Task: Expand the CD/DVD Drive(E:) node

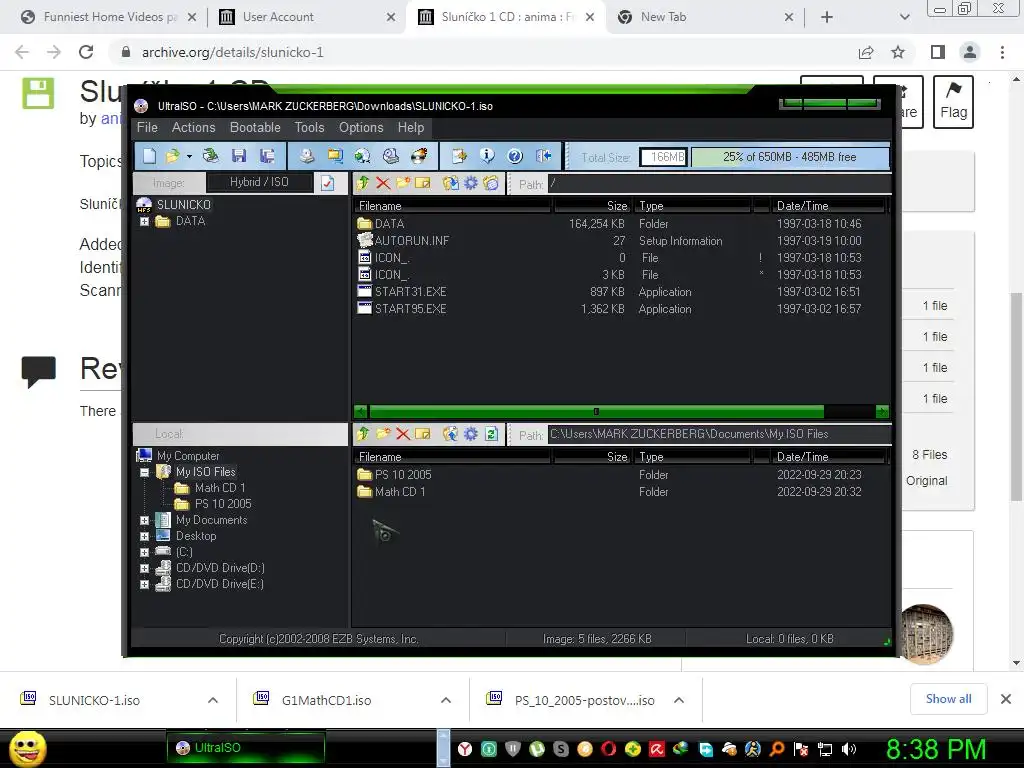Action: 144,584
